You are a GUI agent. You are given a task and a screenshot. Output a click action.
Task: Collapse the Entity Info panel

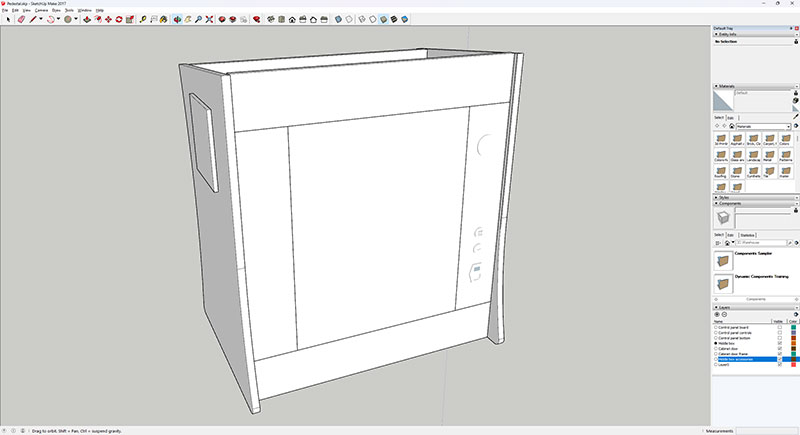(x=716, y=34)
